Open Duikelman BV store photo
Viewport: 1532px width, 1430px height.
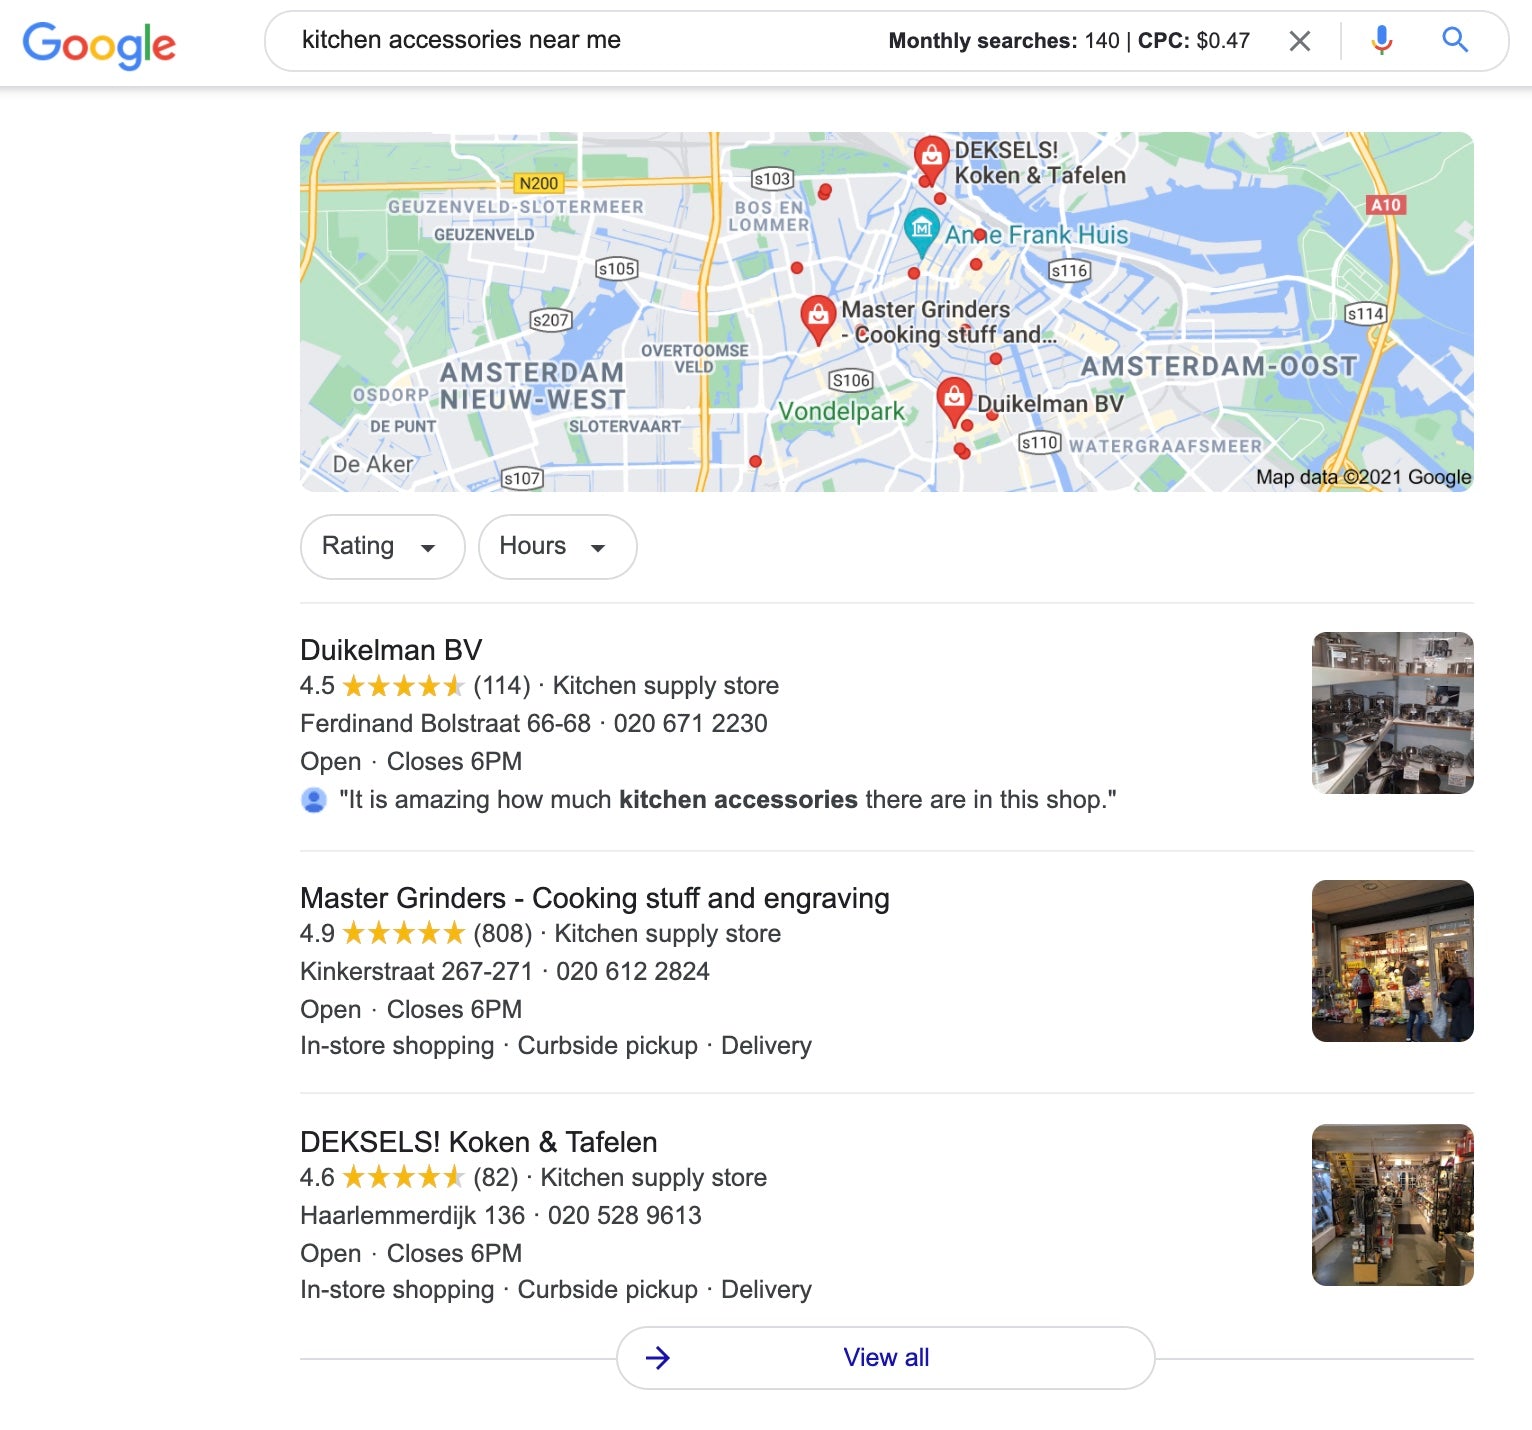[1392, 713]
